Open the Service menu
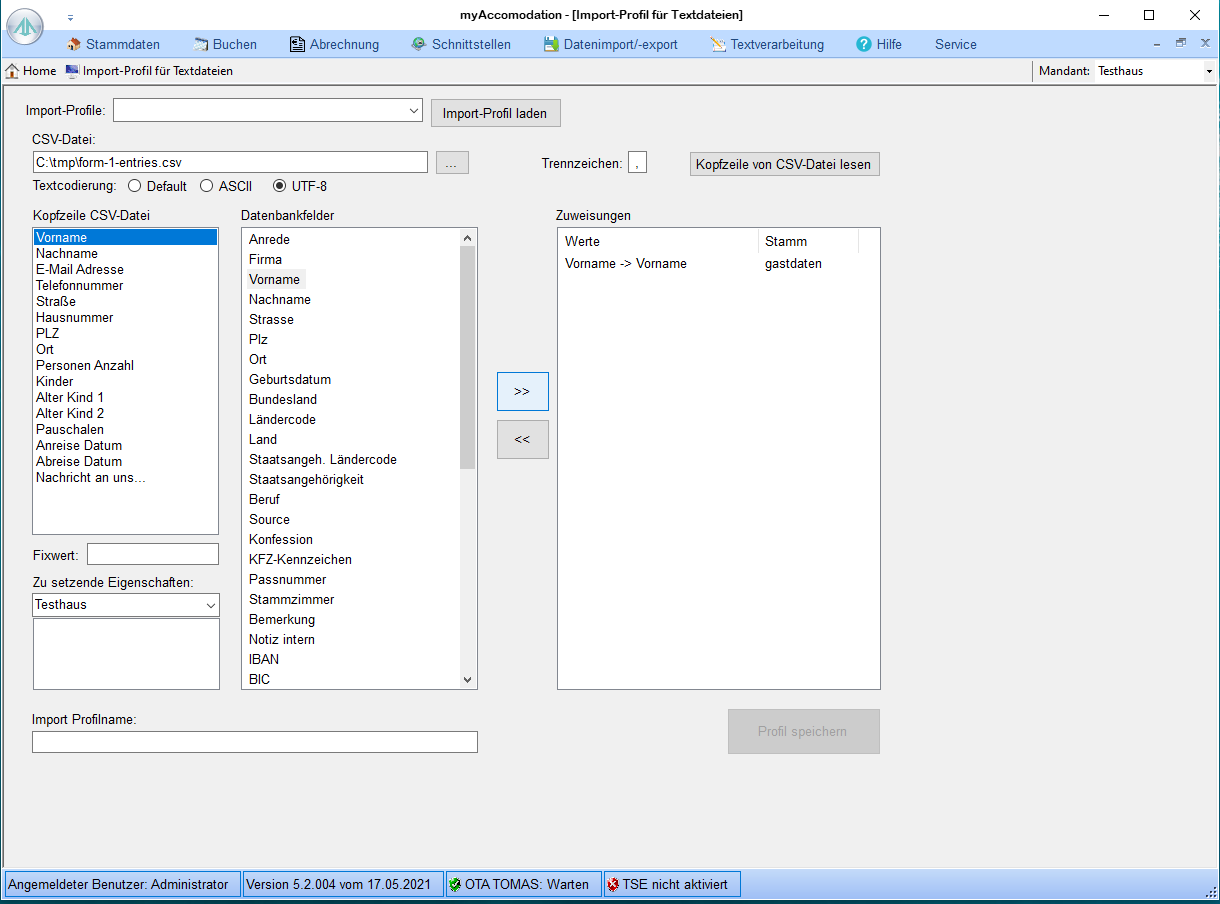Viewport: 1220px width, 904px height. tap(955, 44)
